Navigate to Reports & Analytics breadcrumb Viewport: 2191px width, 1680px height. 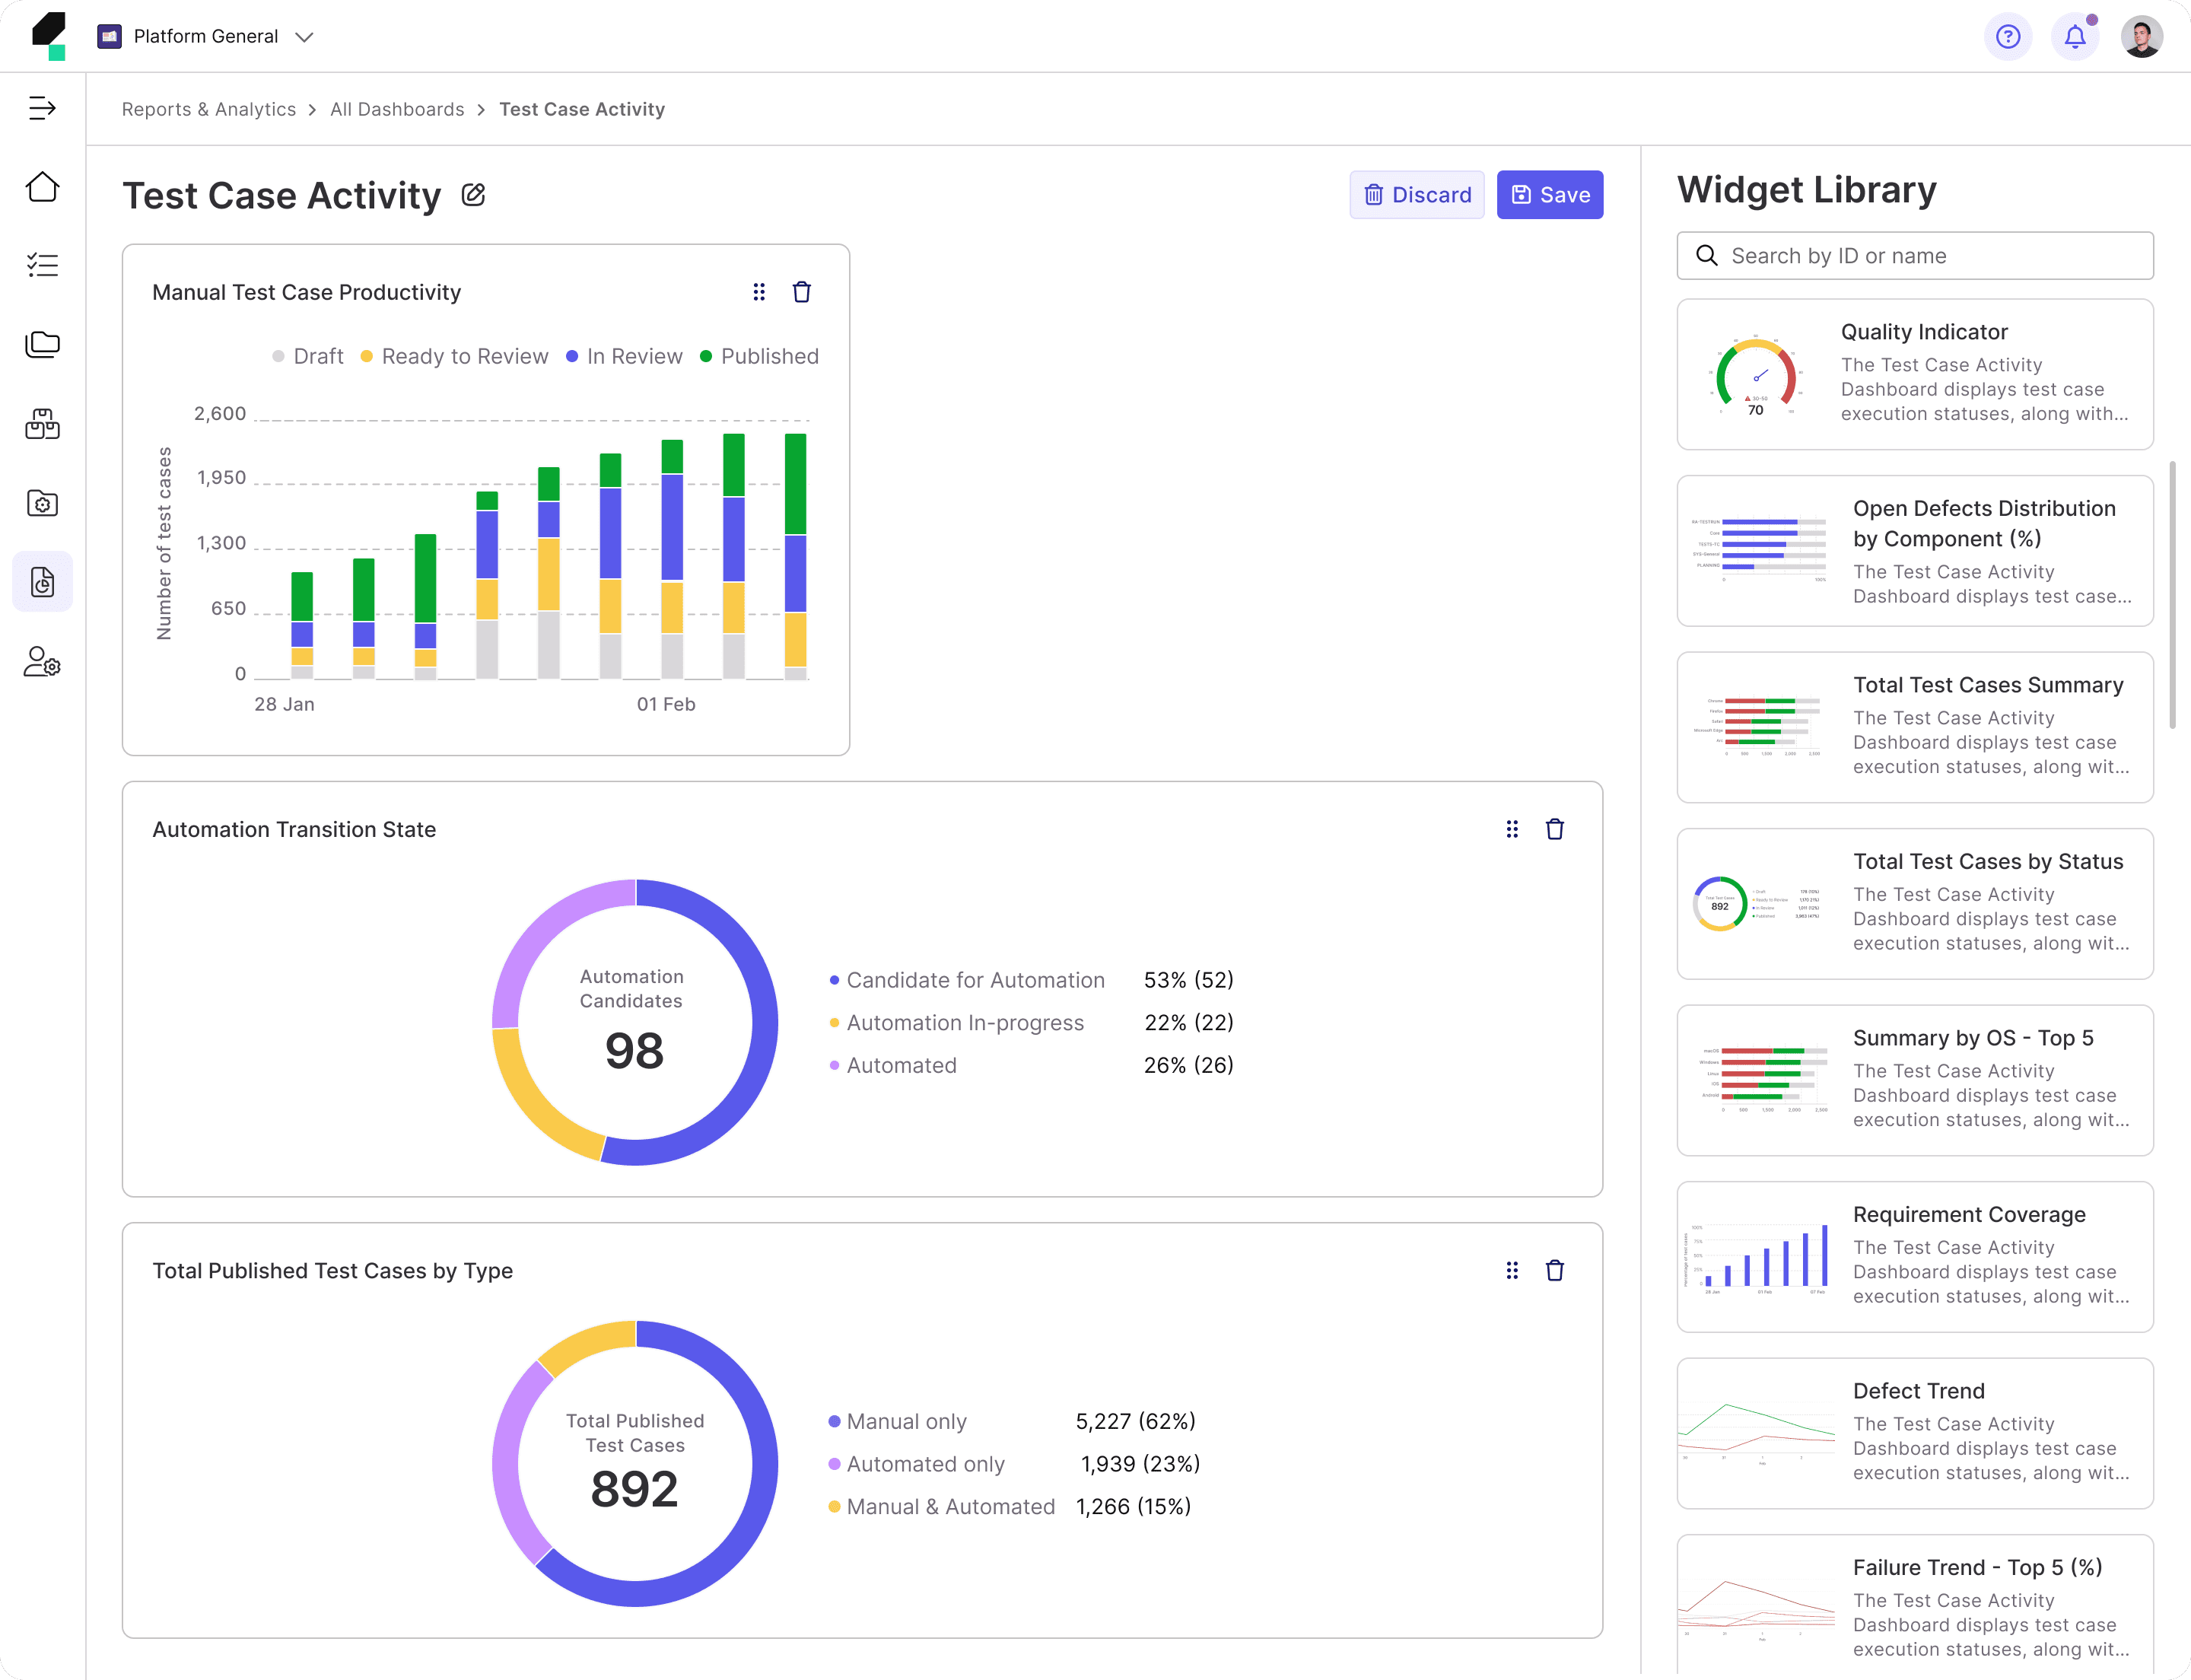[x=208, y=109]
